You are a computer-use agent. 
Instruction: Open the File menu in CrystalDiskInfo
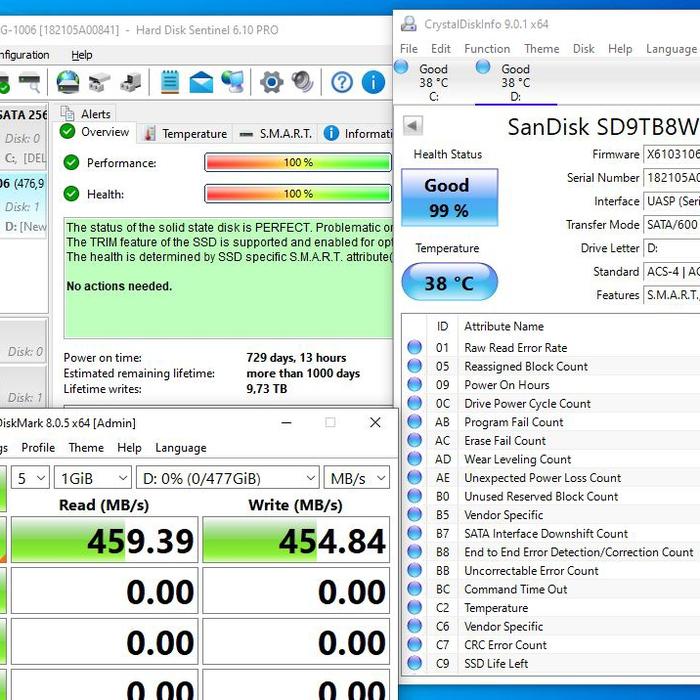click(x=409, y=49)
